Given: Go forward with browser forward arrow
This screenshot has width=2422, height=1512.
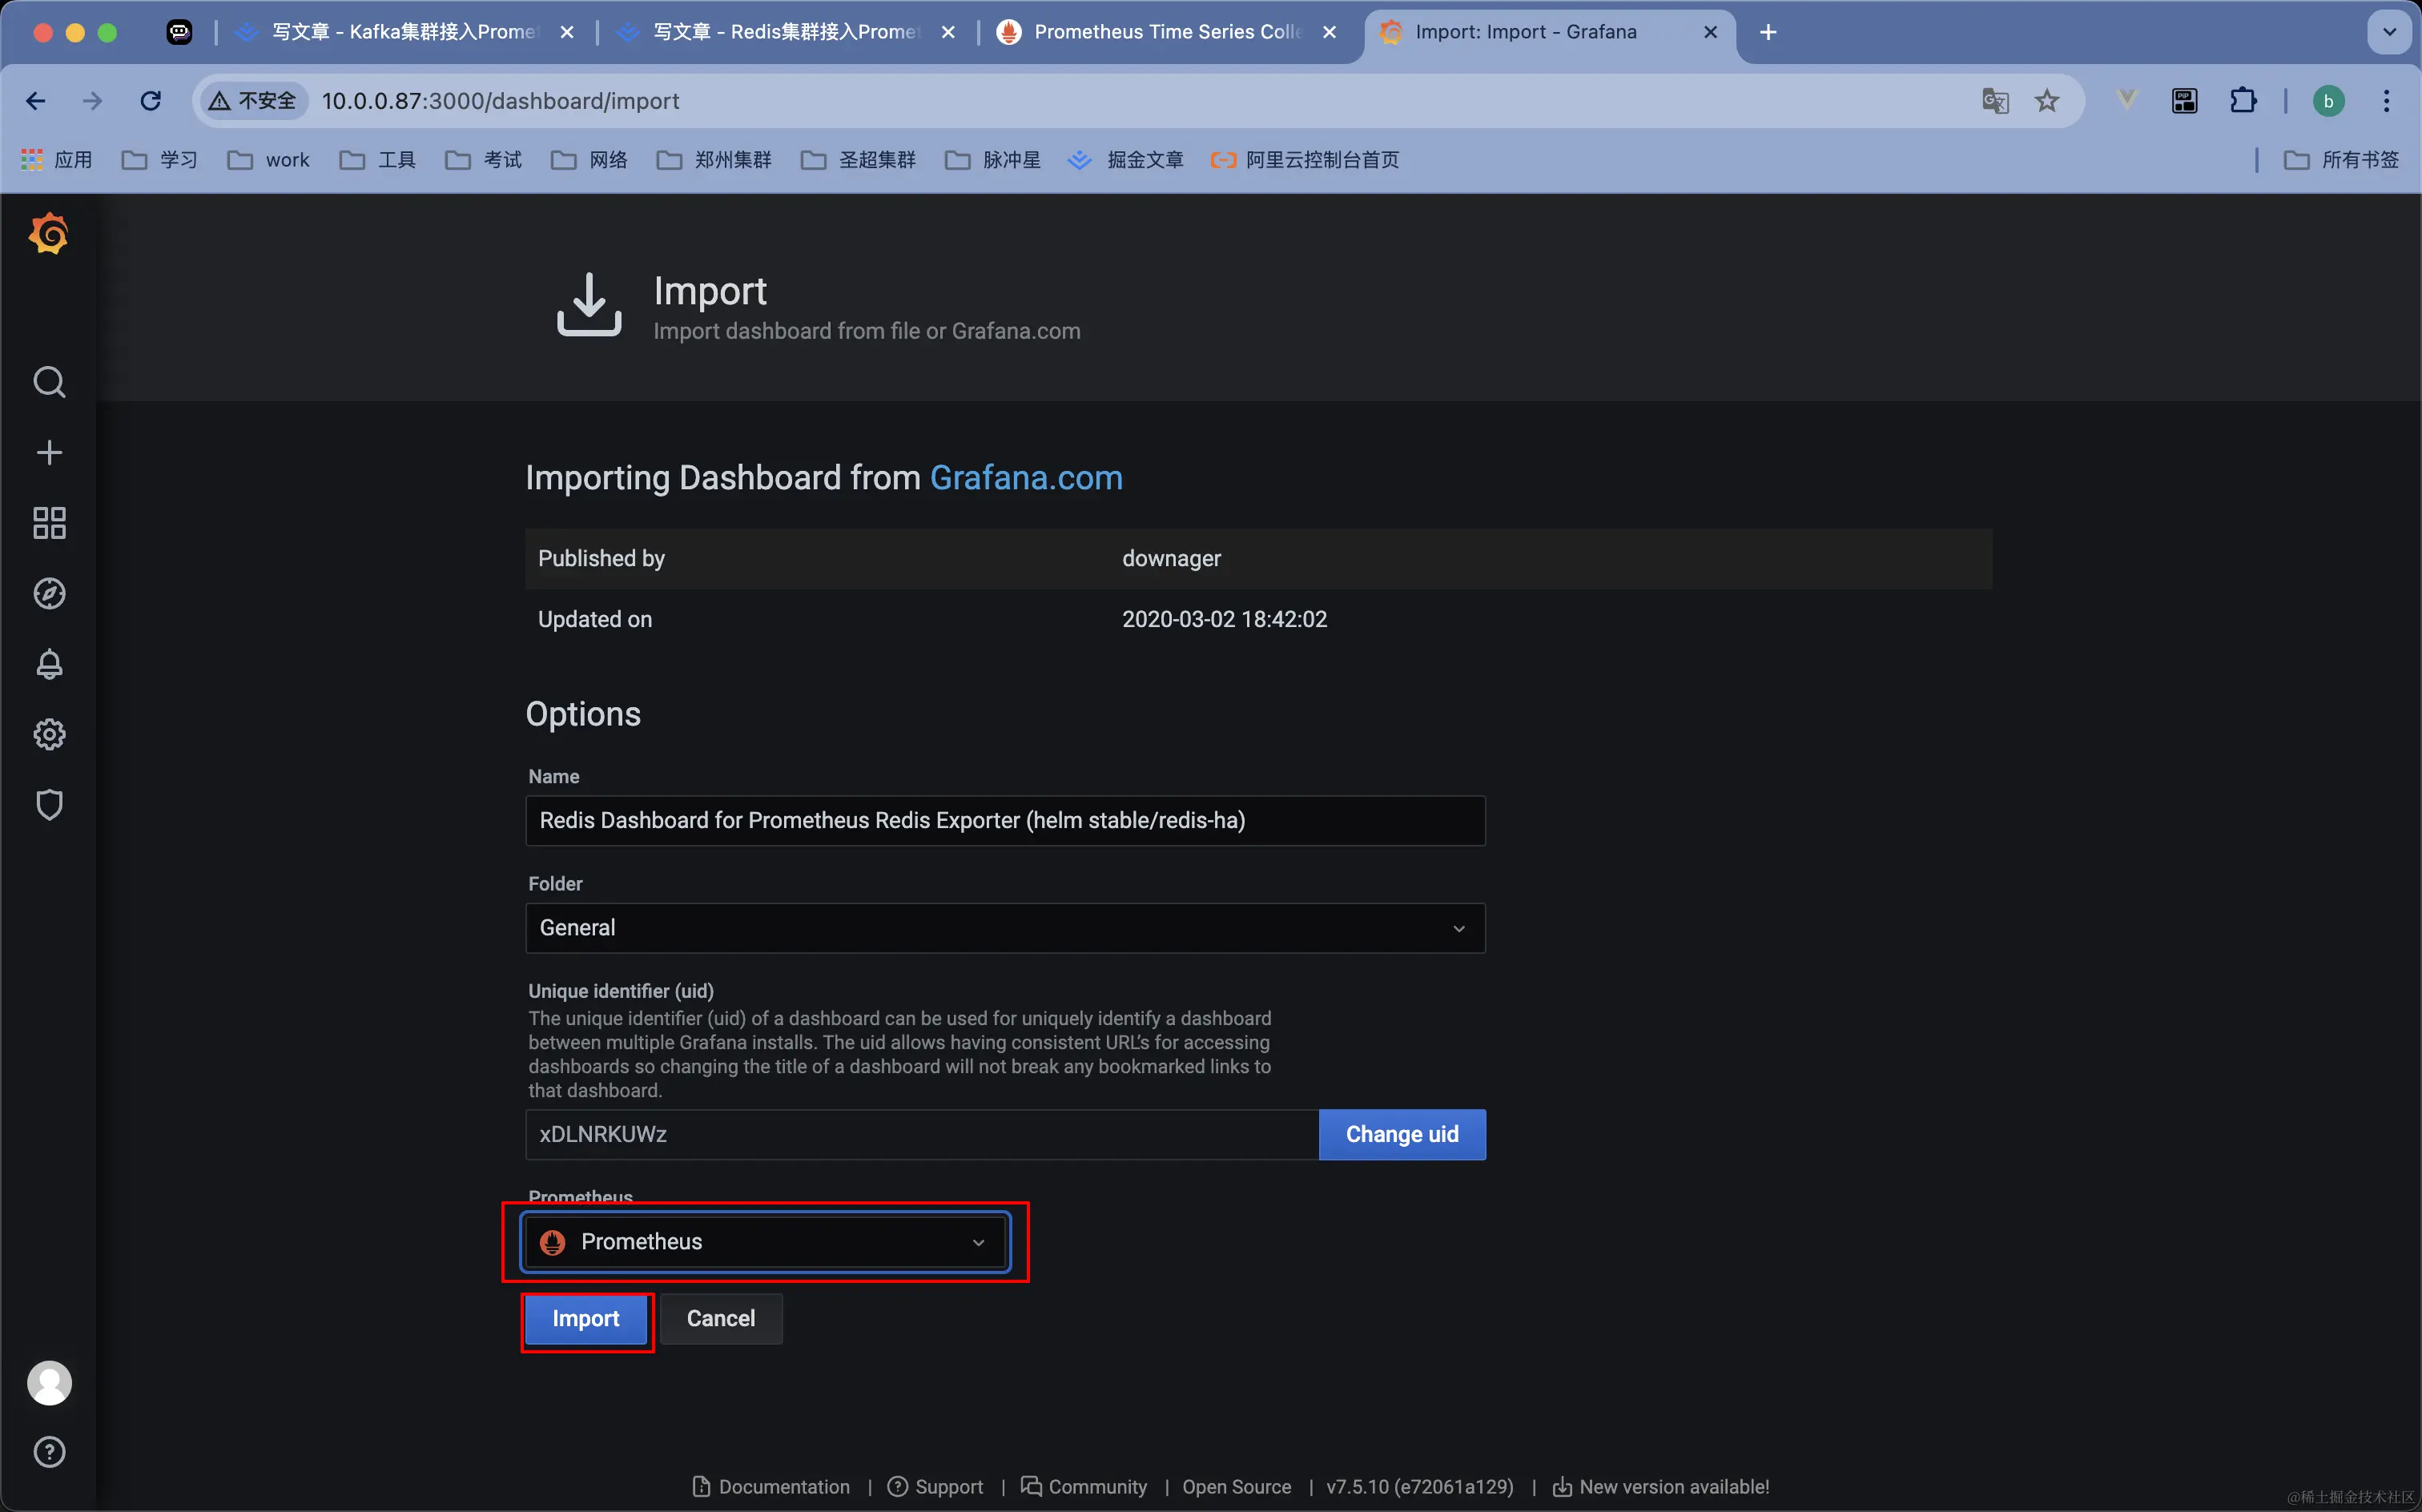Looking at the screenshot, I should coord(92,101).
